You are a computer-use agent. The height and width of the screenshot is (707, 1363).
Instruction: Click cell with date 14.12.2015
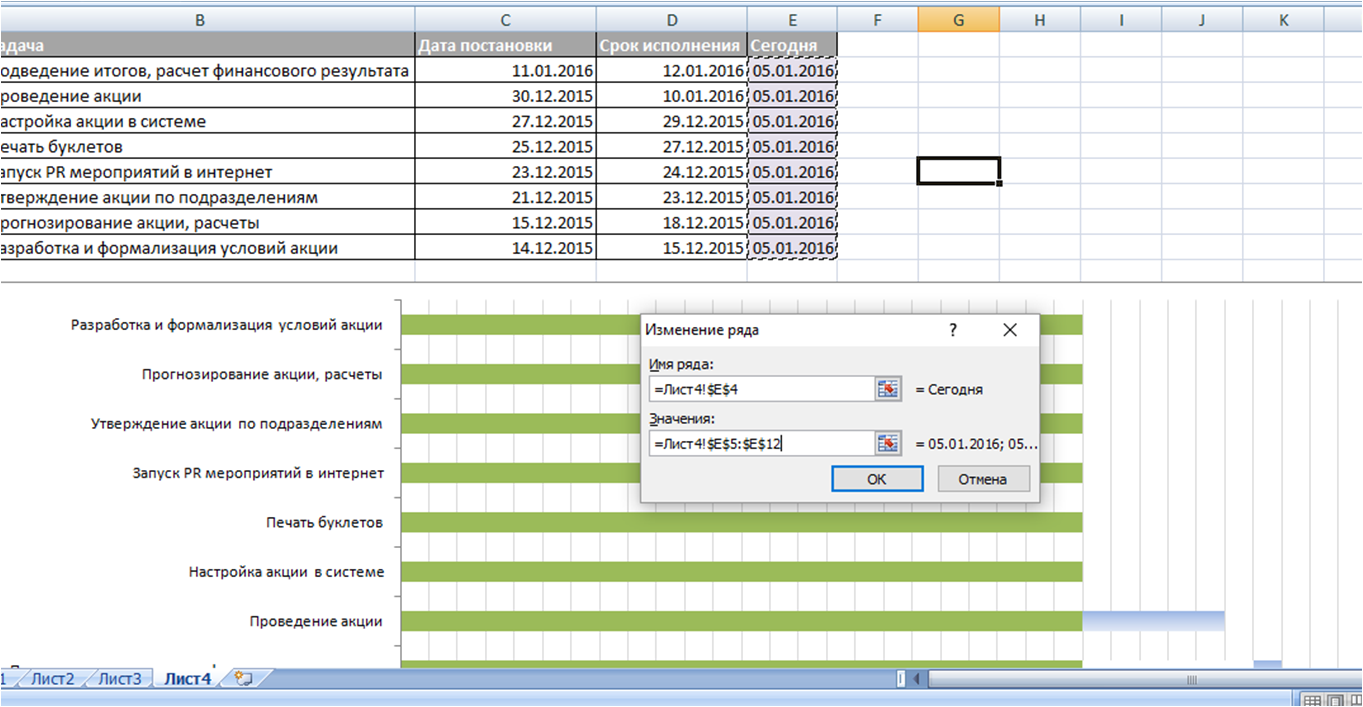click(505, 248)
